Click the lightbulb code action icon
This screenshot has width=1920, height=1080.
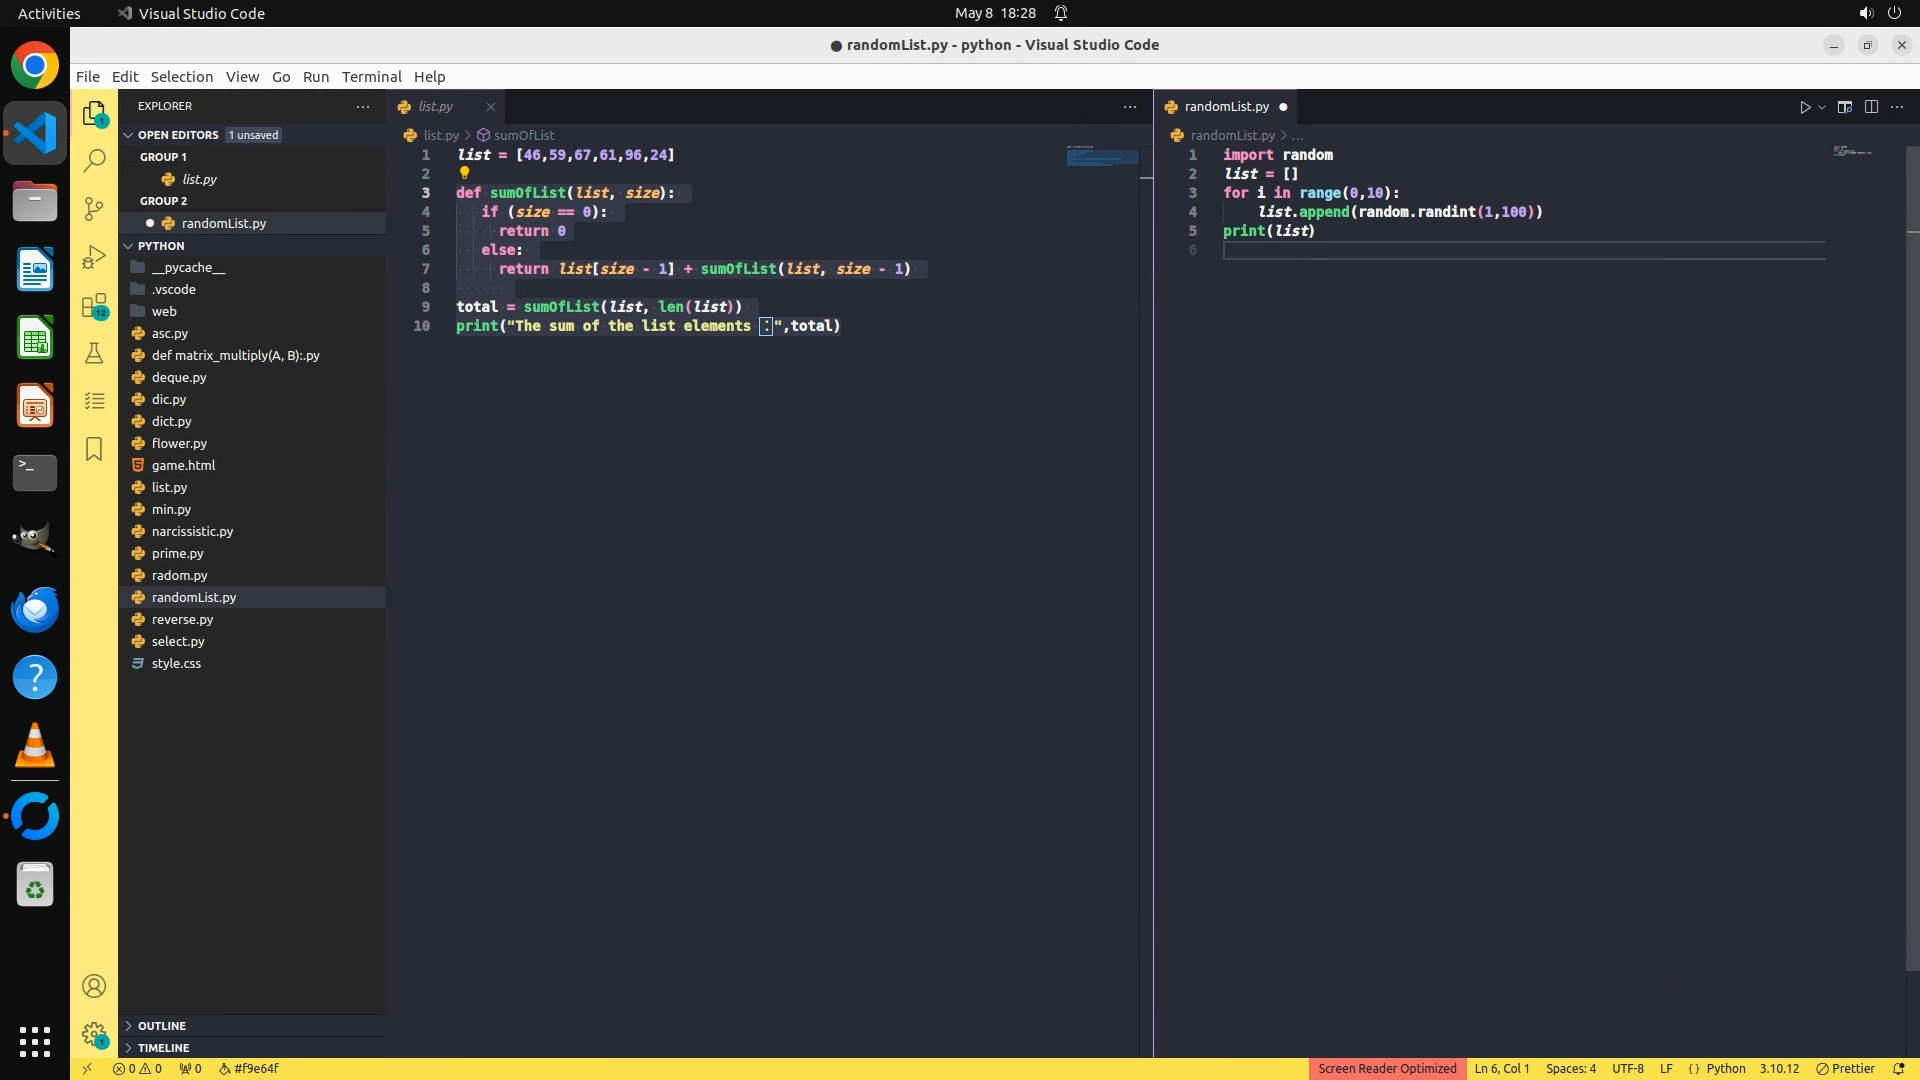coord(464,173)
